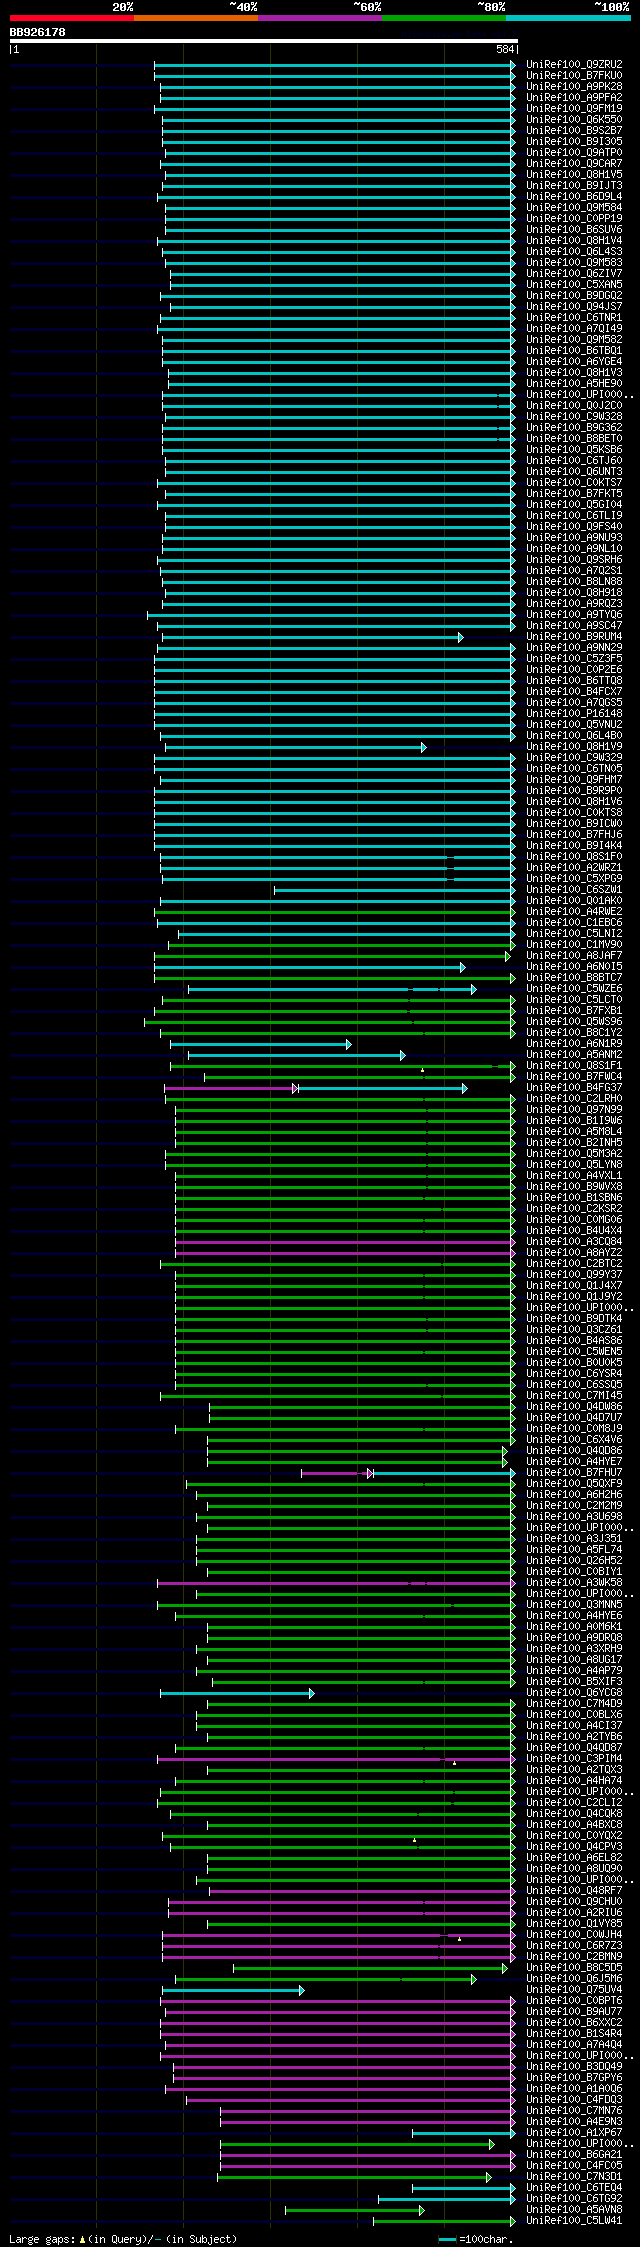This screenshot has width=640, height=2247.
Task: Select UniRef100_Q6ZIV7 hit label
Action: pyautogui.click(x=574, y=273)
